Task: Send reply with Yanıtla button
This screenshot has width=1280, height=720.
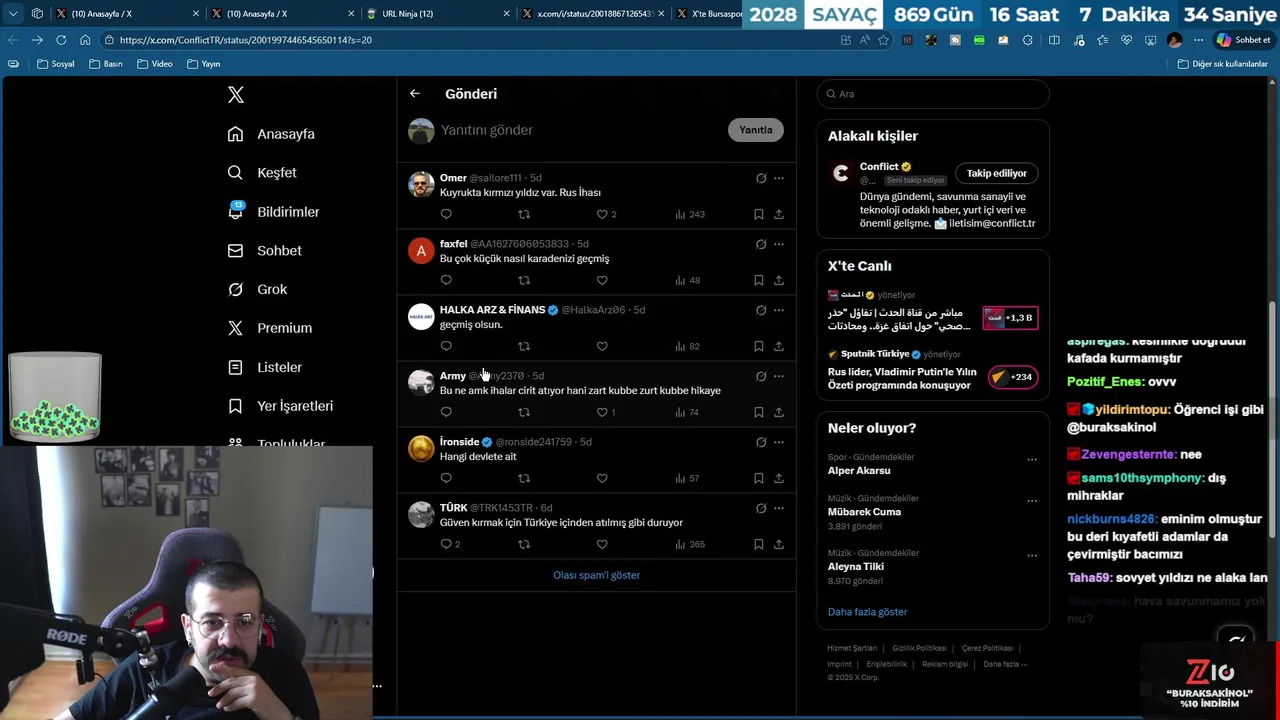Action: 756,130
